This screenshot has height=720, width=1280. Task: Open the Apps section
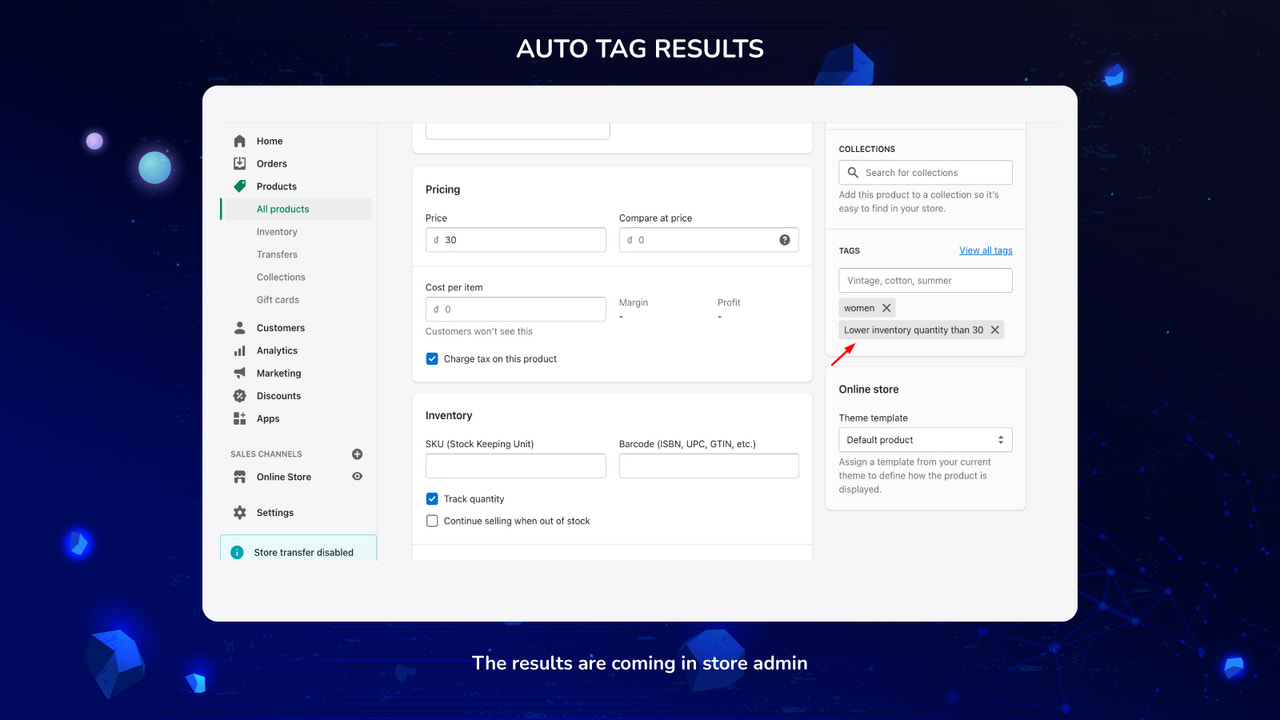pyautogui.click(x=266, y=418)
